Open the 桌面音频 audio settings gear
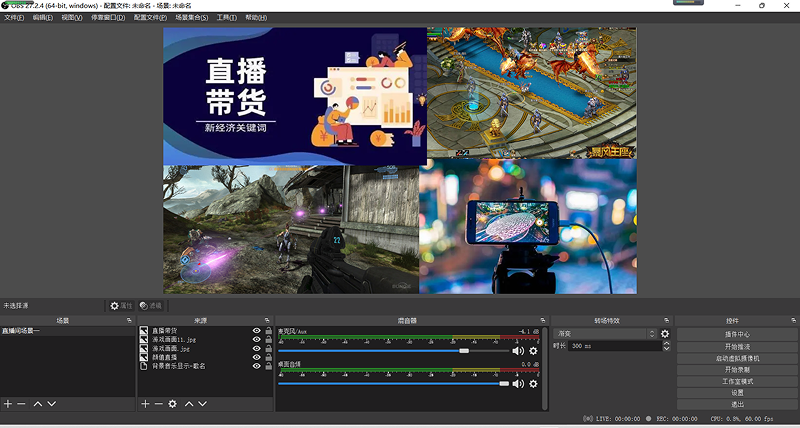The width and height of the screenshot is (800, 428). (x=533, y=384)
